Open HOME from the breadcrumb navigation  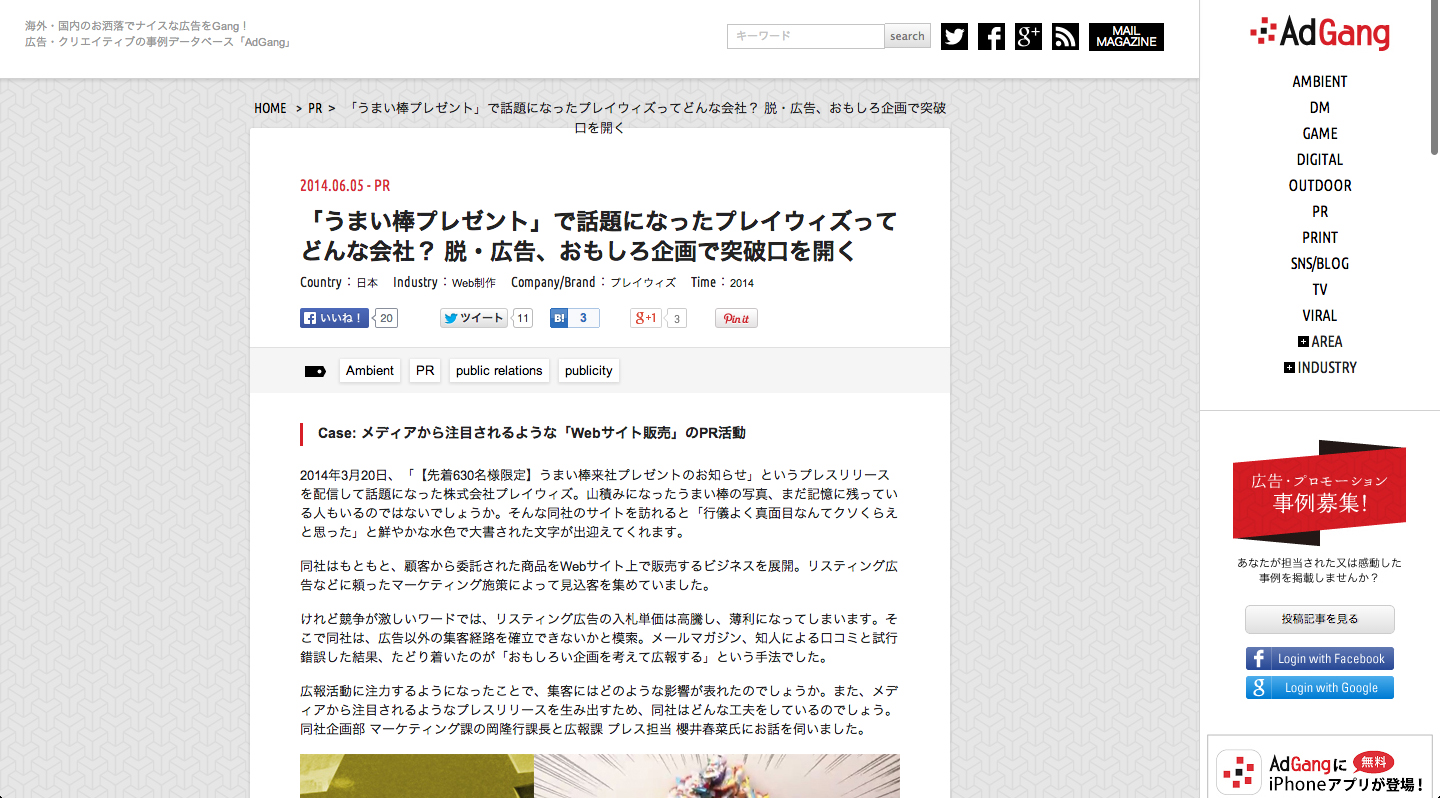[x=270, y=108]
